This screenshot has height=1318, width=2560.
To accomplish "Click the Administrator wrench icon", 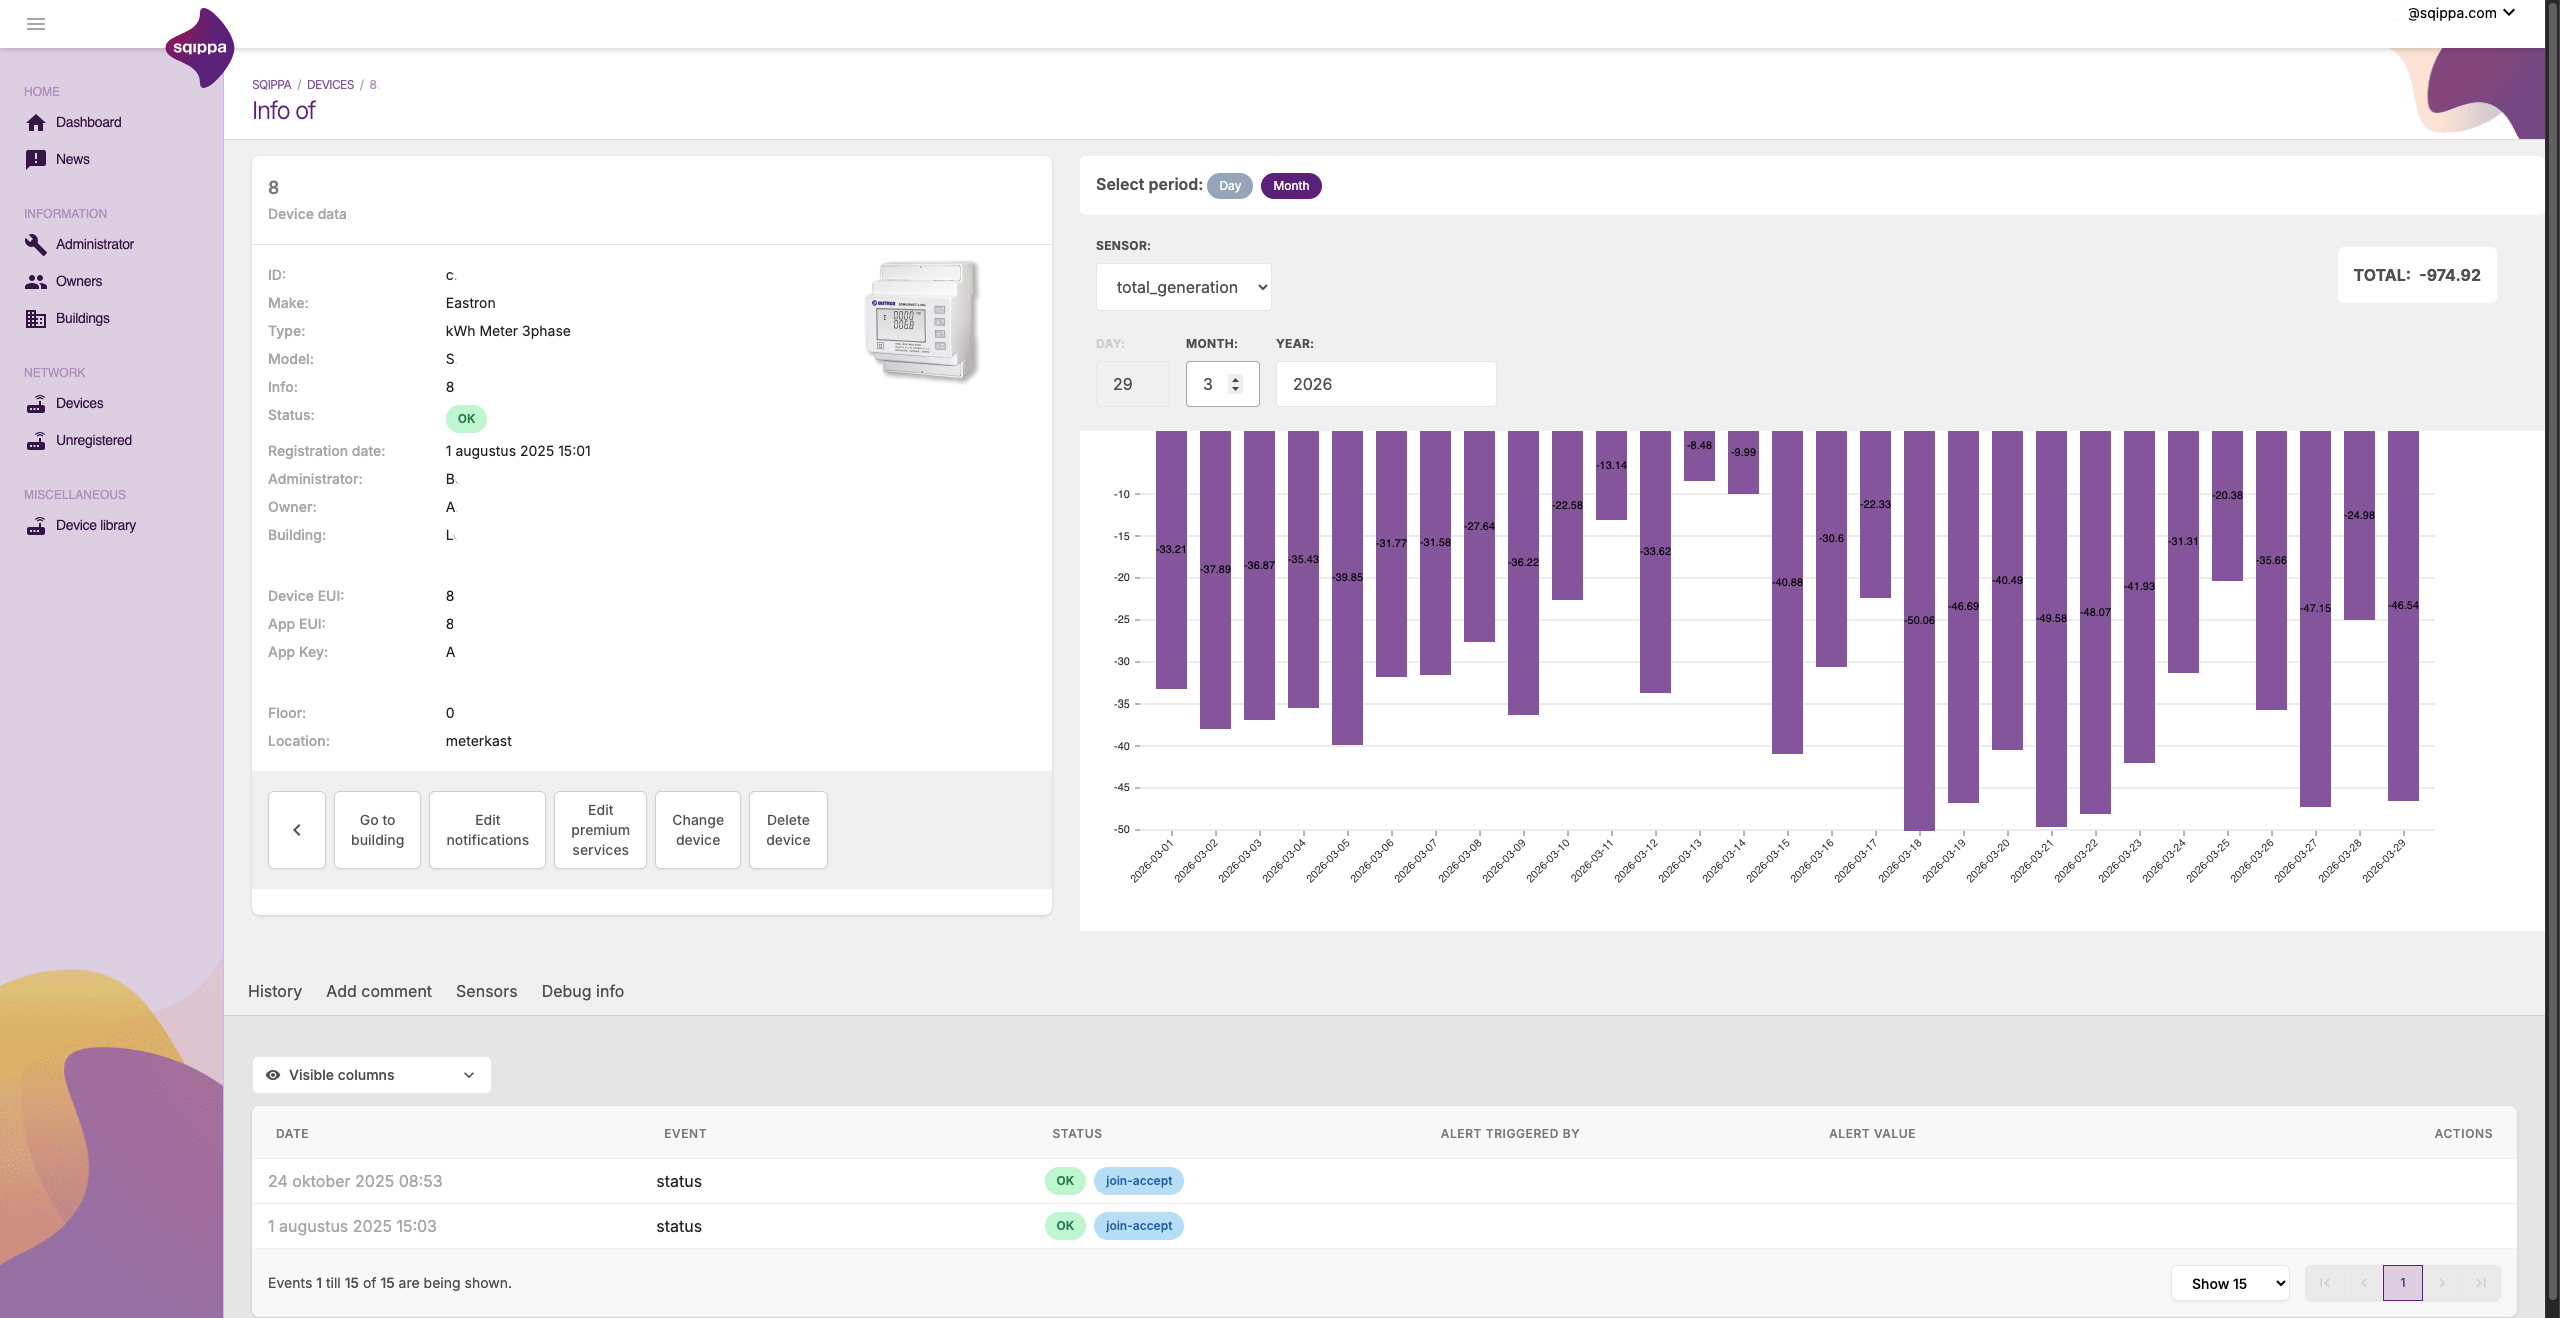I will click(36, 244).
